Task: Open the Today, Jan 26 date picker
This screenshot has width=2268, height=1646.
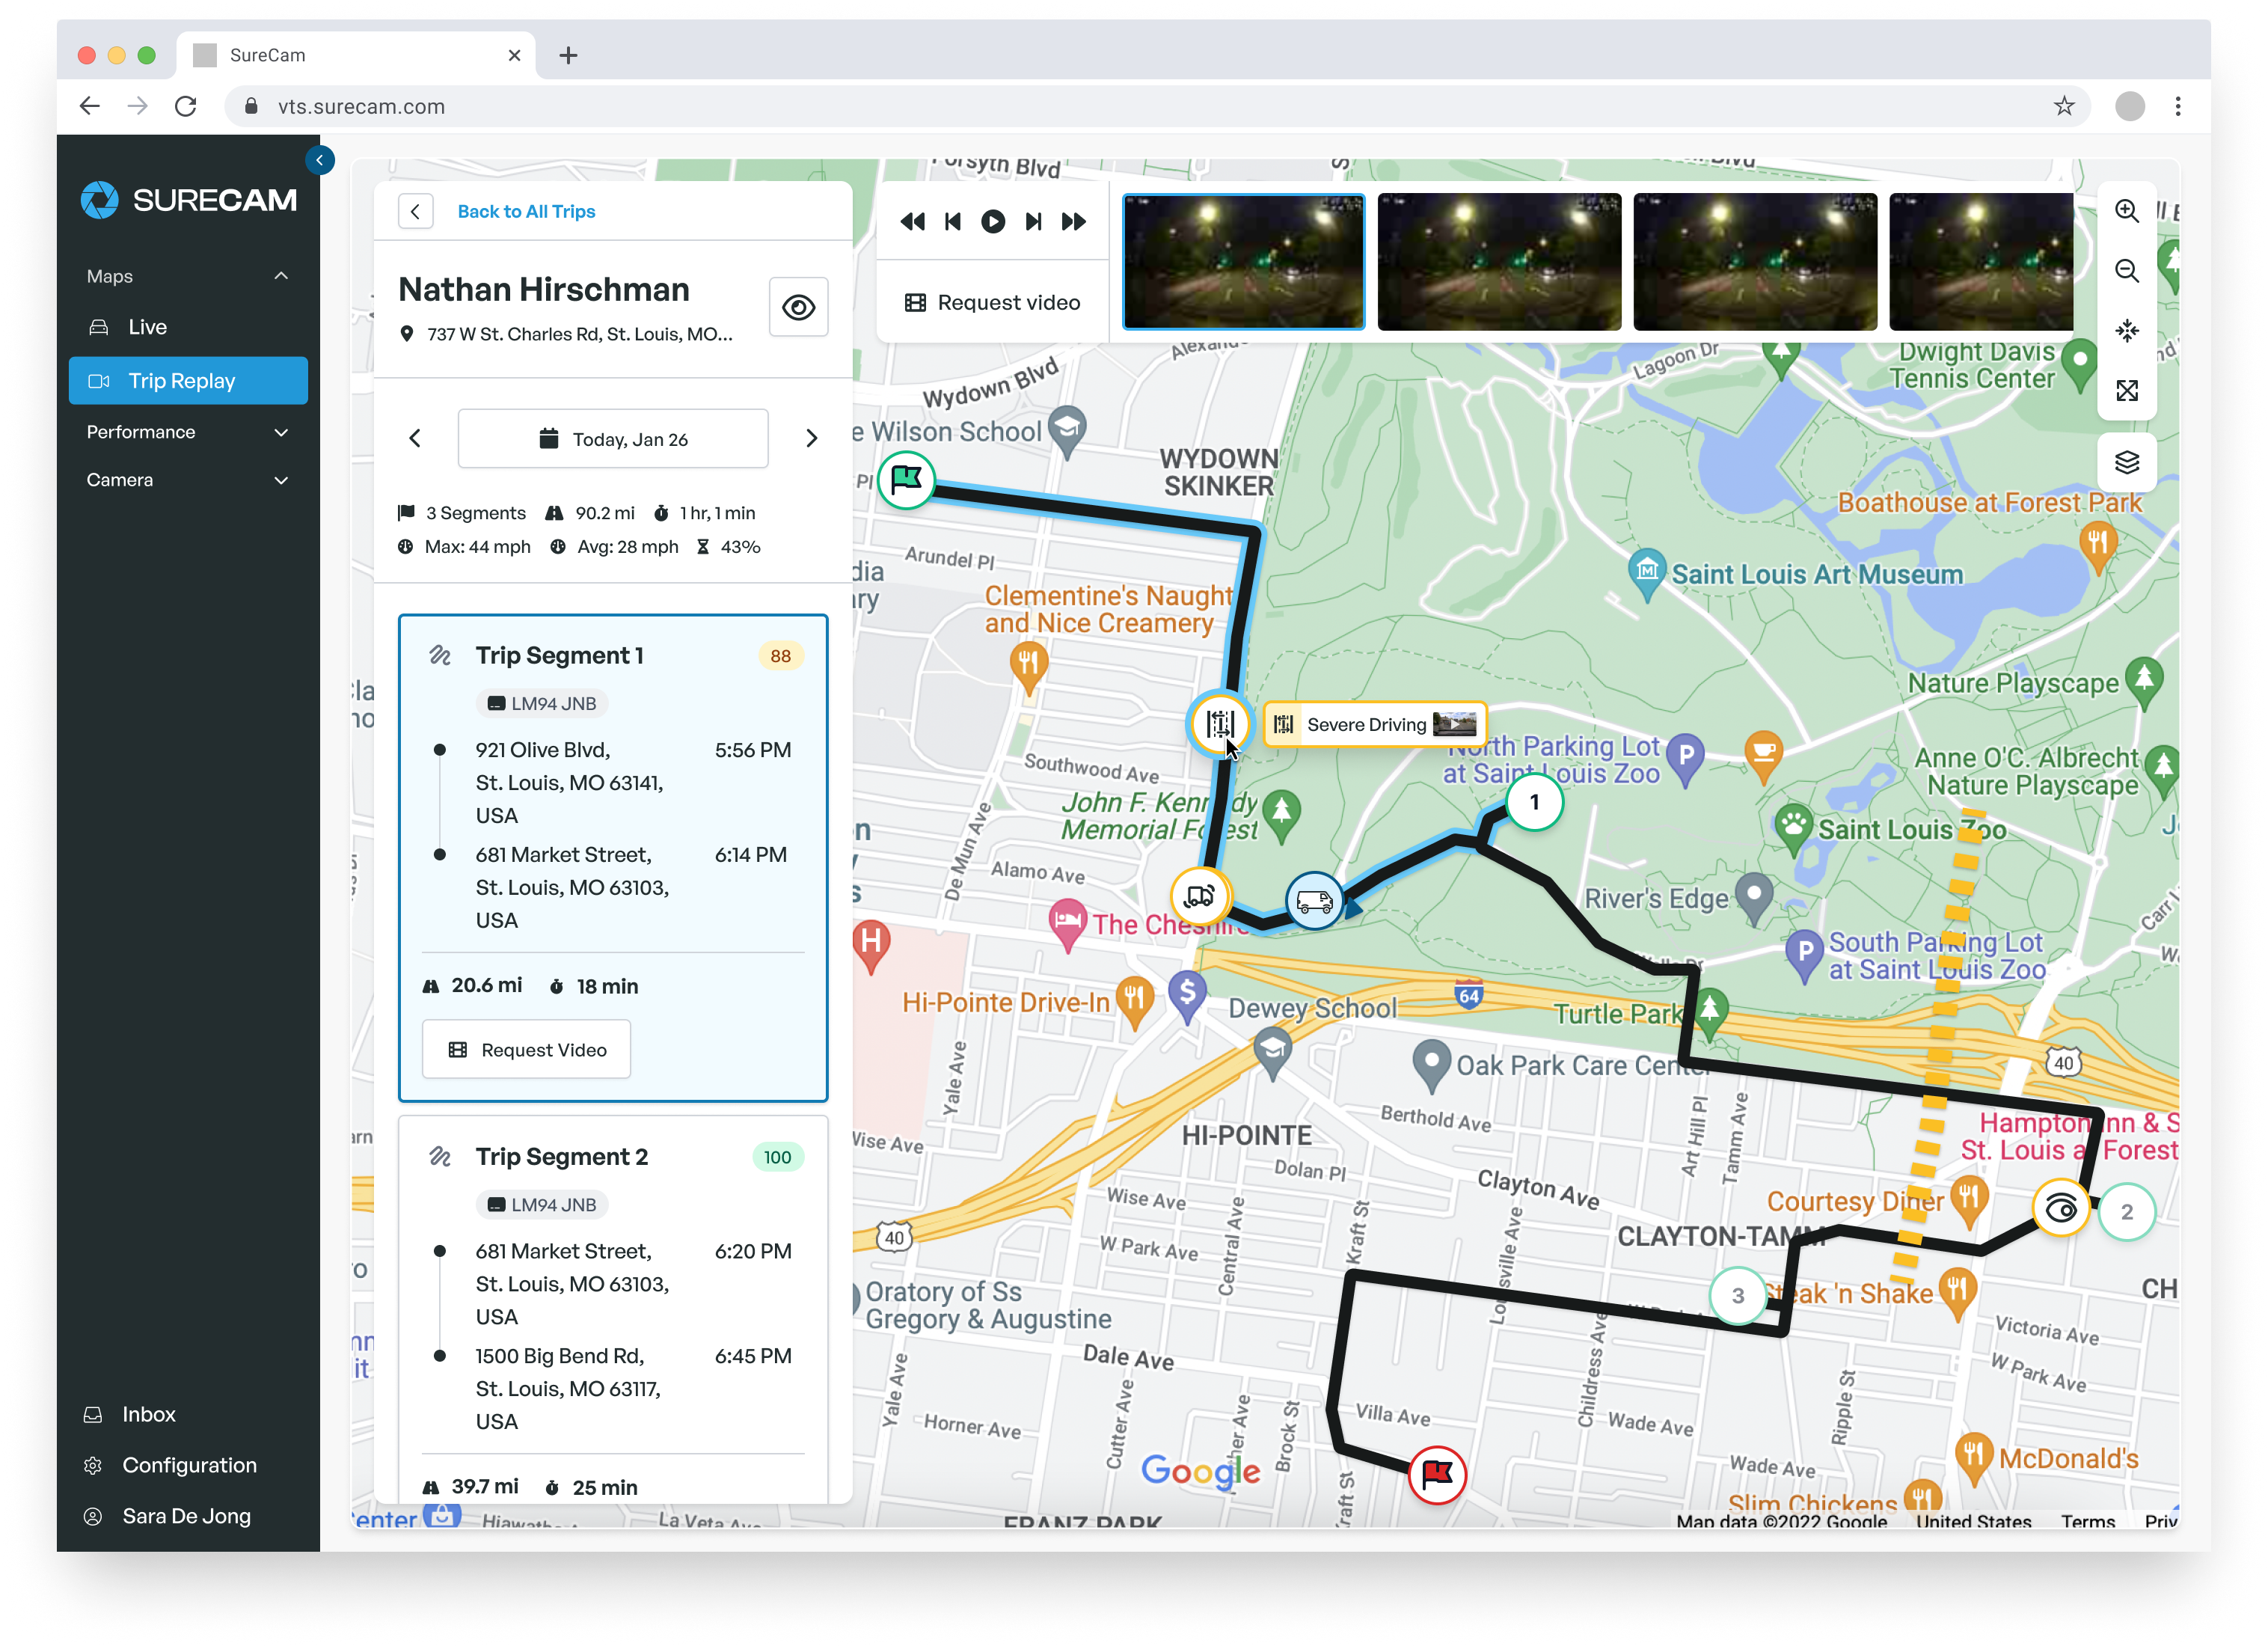Action: coord(613,439)
